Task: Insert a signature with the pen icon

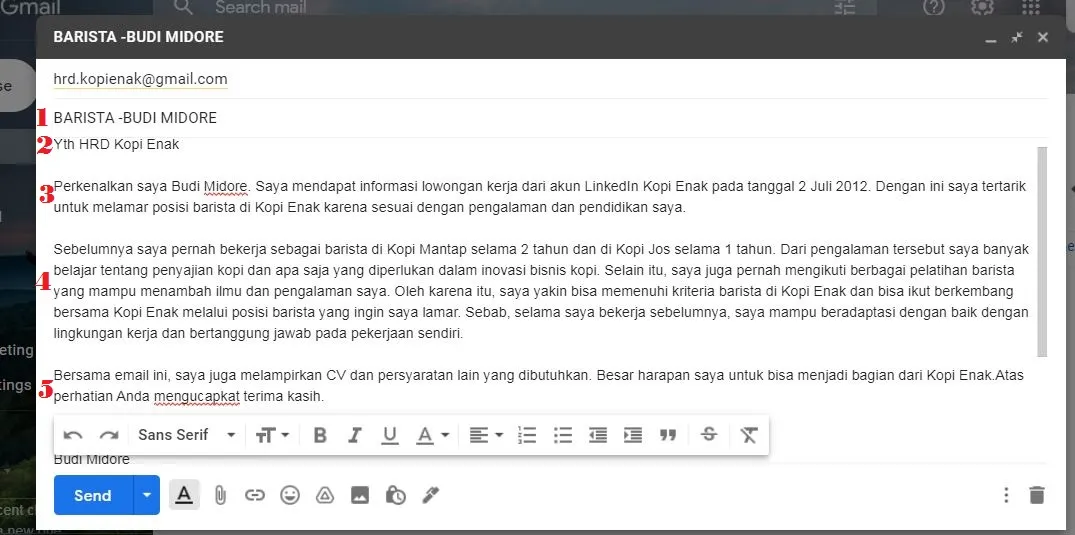Action: pos(431,495)
